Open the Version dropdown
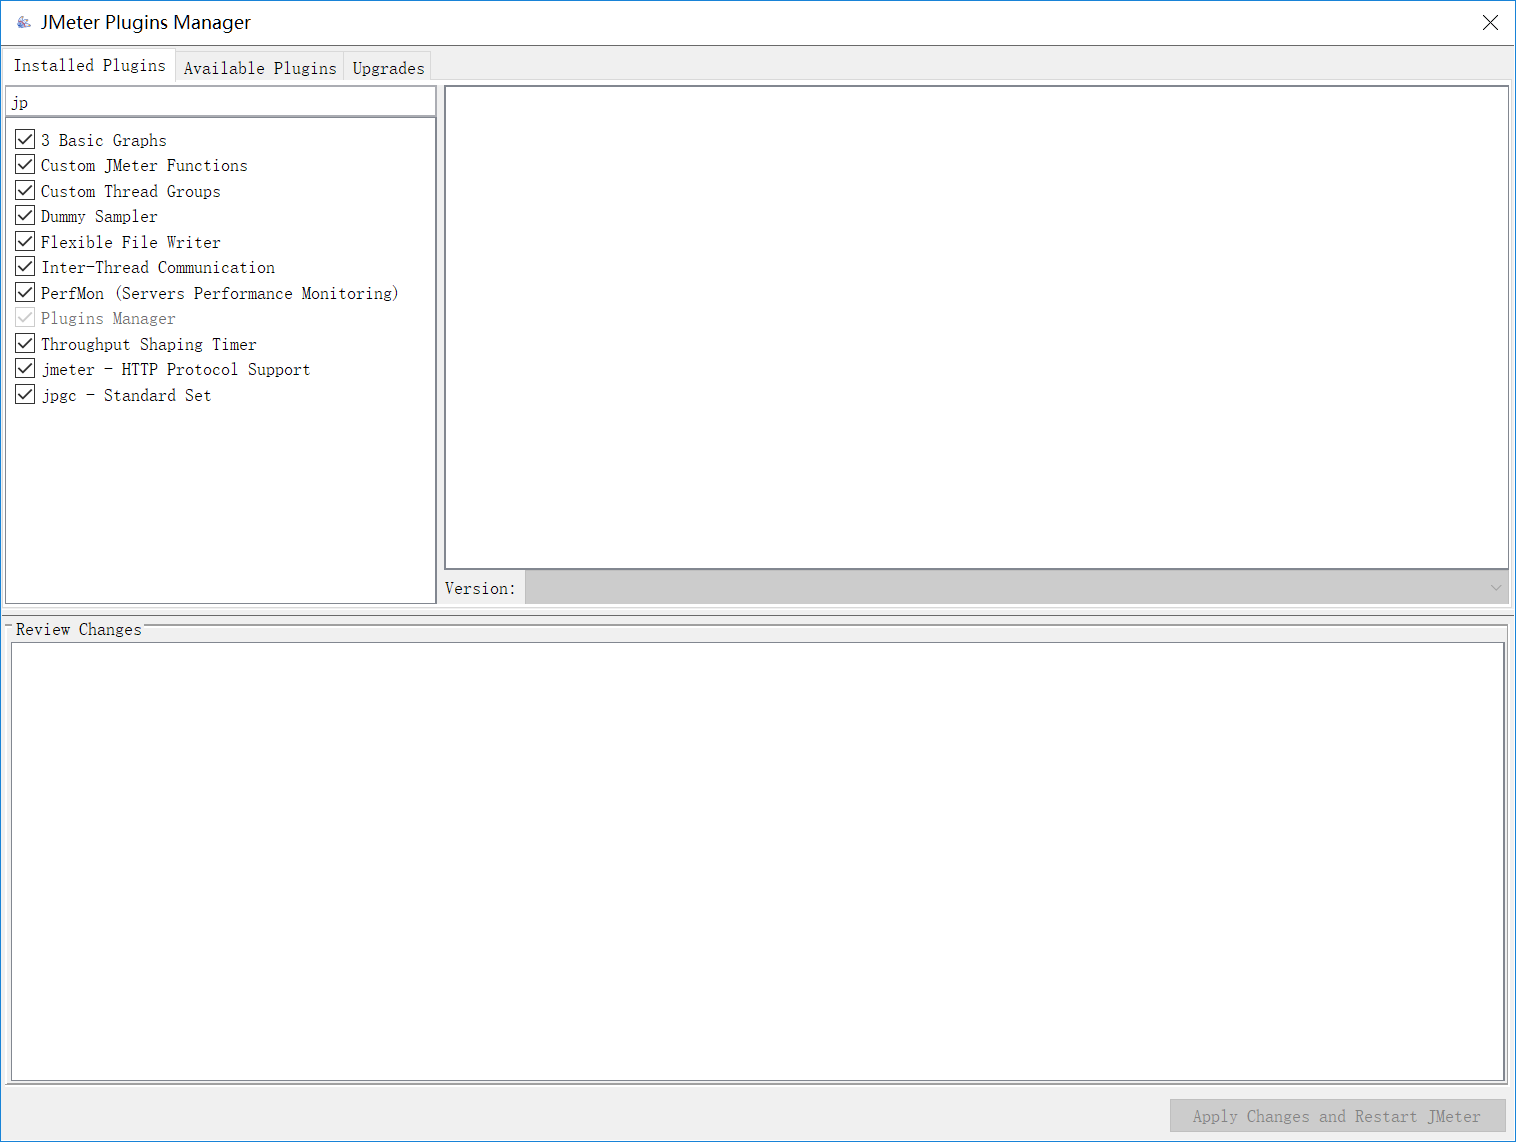This screenshot has width=1516, height=1142. point(1017,588)
